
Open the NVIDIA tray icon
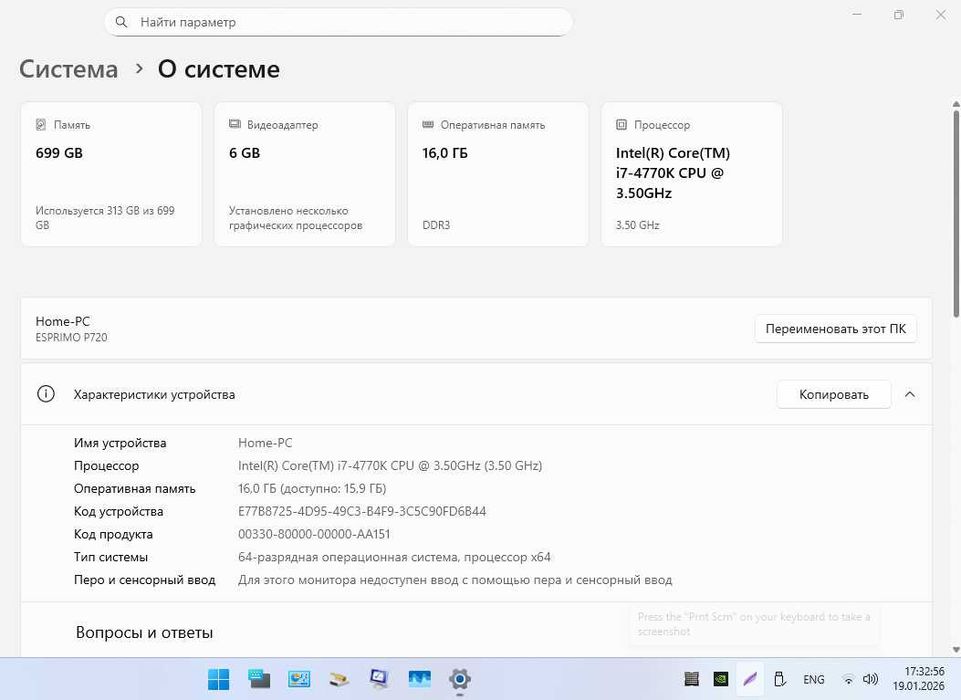[721, 679]
